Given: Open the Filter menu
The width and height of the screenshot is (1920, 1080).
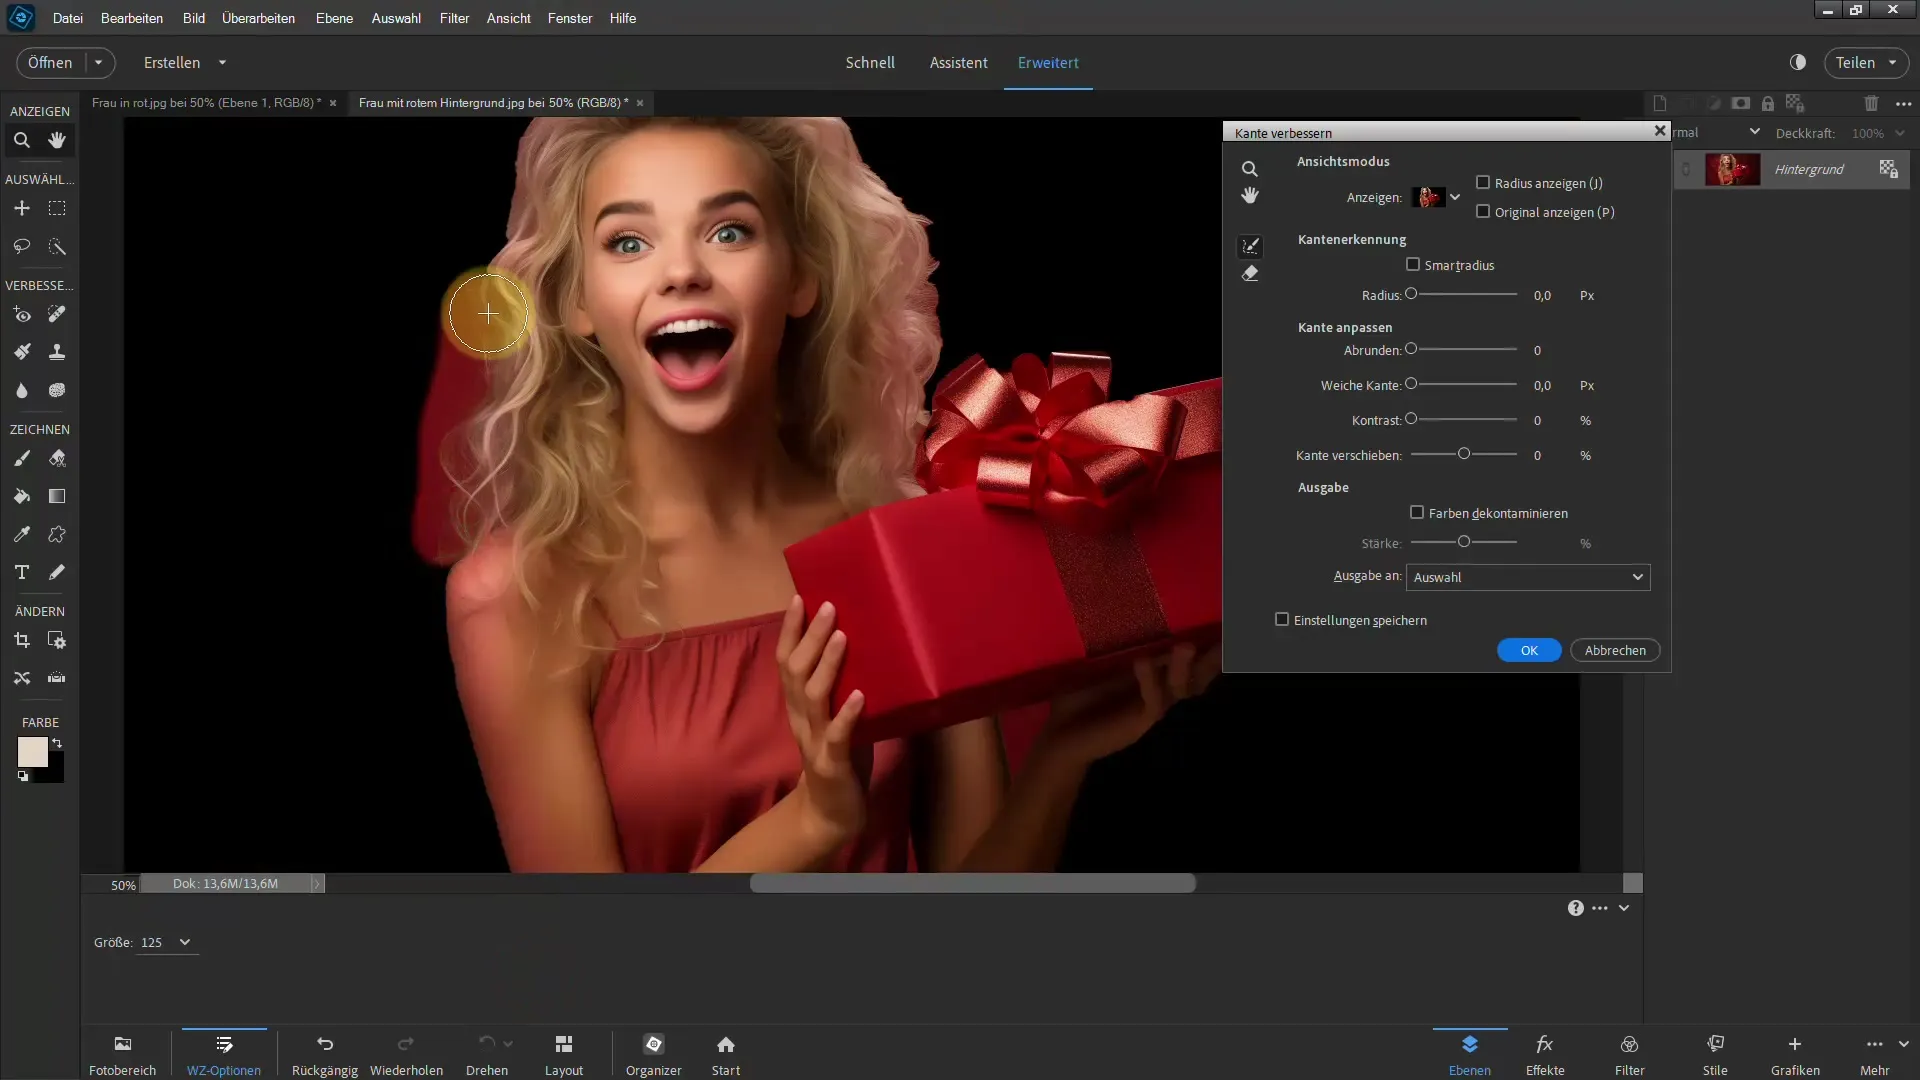Looking at the screenshot, I should tap(454, 18).
